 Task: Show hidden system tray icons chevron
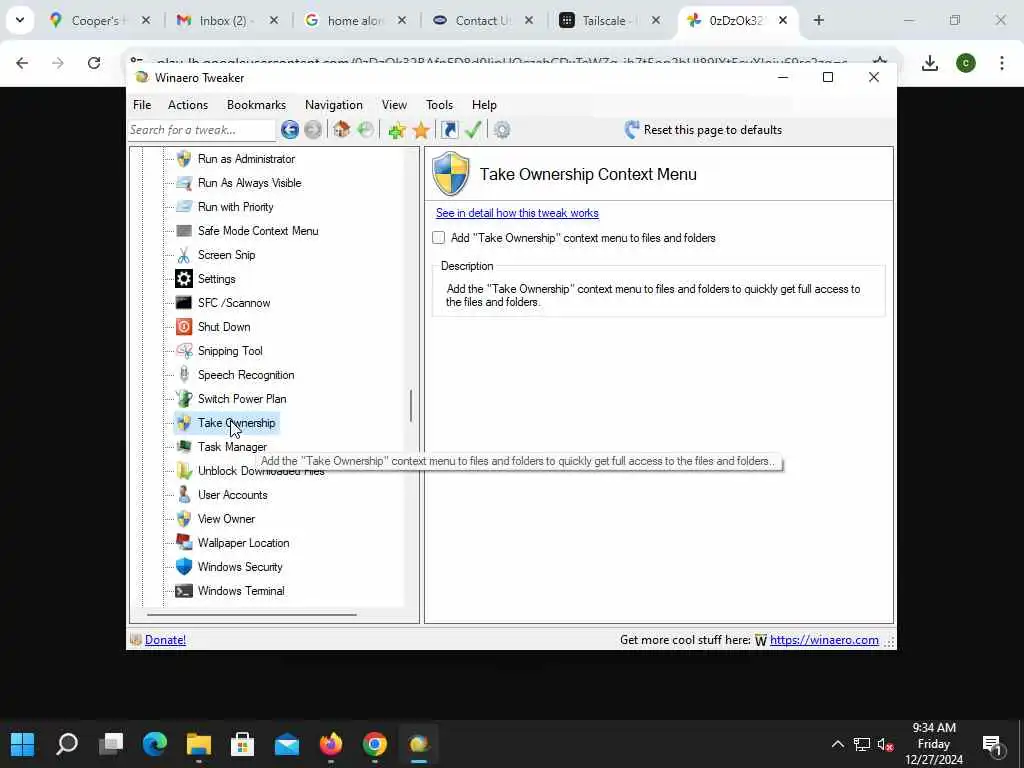[837, 744]
